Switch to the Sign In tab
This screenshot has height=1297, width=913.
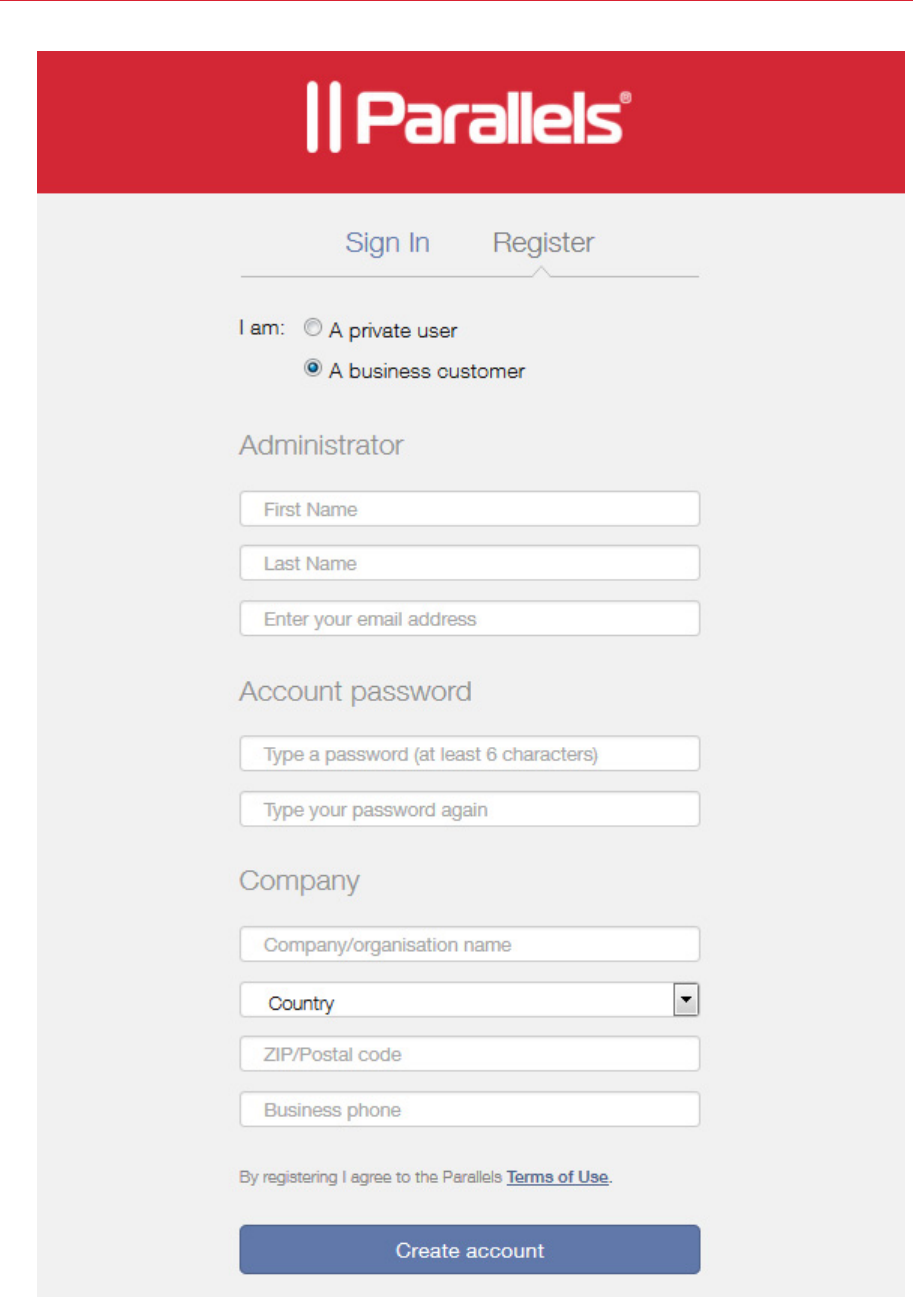pos(387,243)
